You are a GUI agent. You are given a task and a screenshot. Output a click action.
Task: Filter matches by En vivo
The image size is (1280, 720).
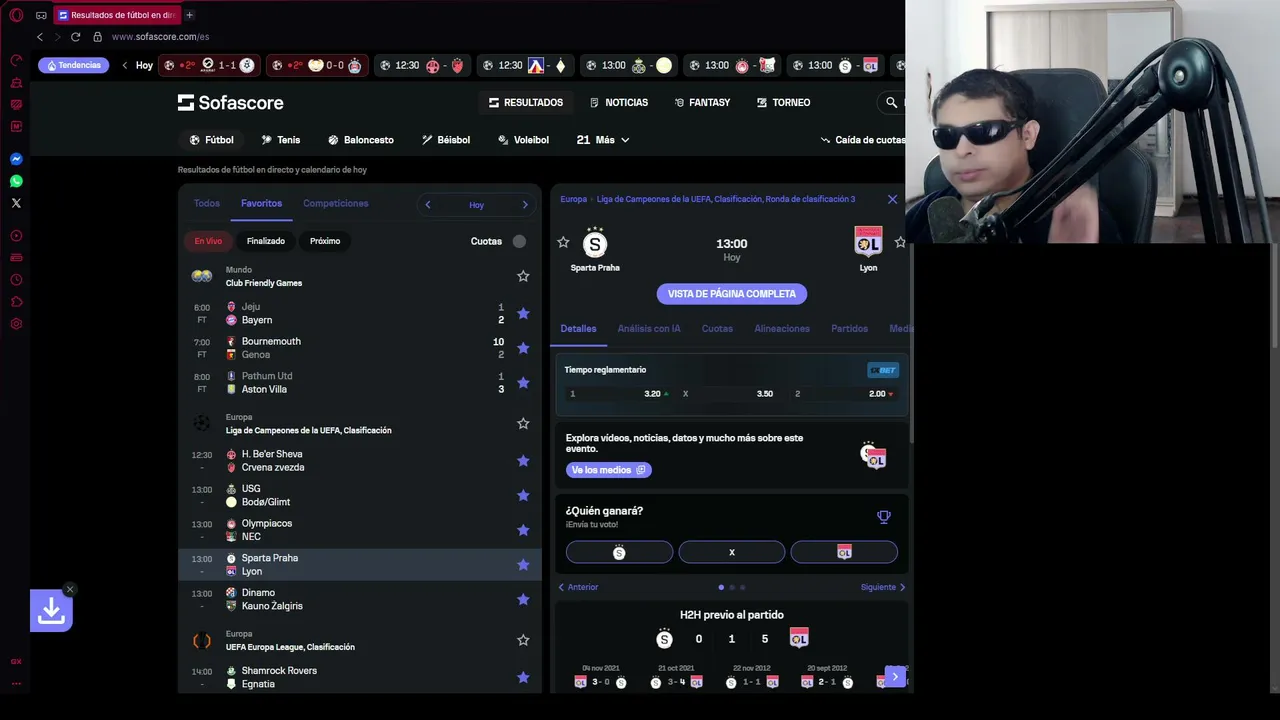pos(208,241)
